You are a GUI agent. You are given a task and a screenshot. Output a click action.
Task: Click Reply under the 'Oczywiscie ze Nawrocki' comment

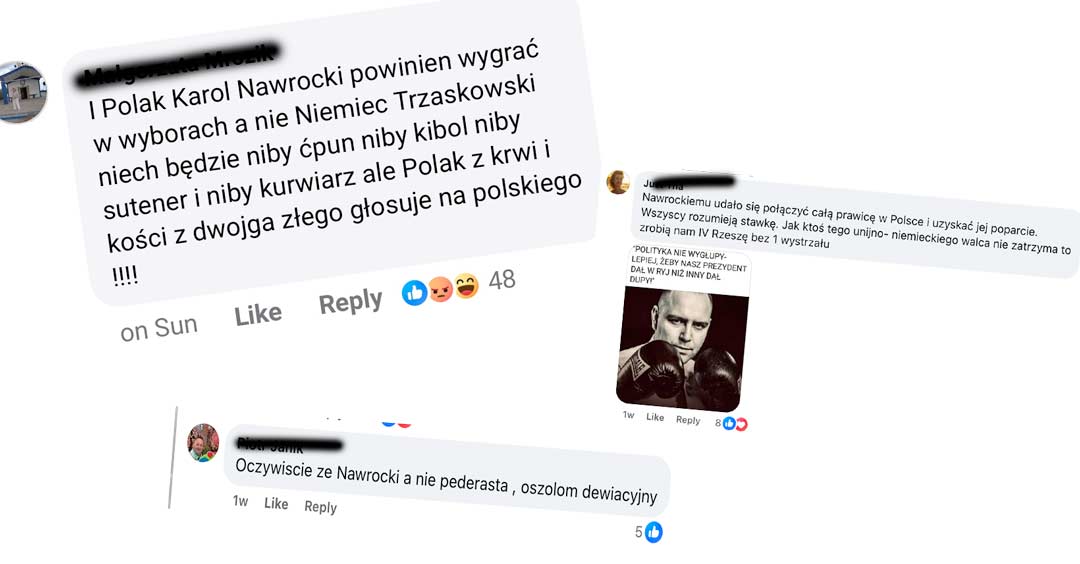pyautogui.click(x=320, y=506)
